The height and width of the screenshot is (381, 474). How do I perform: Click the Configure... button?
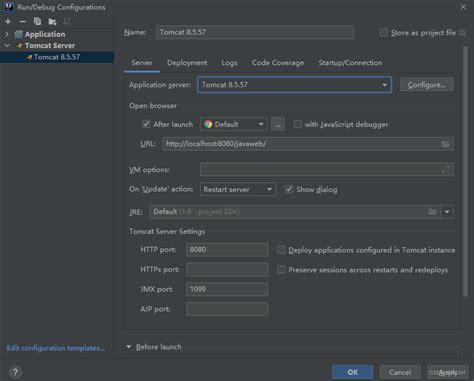[427, 85]
